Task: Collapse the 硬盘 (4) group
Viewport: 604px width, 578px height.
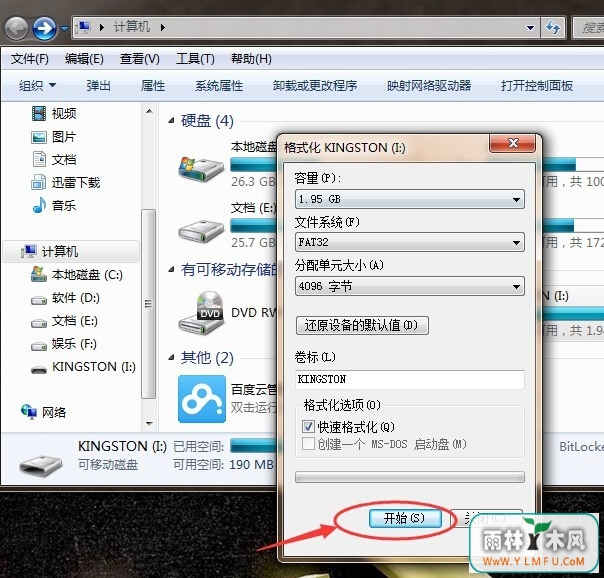Action: point(171,121)
